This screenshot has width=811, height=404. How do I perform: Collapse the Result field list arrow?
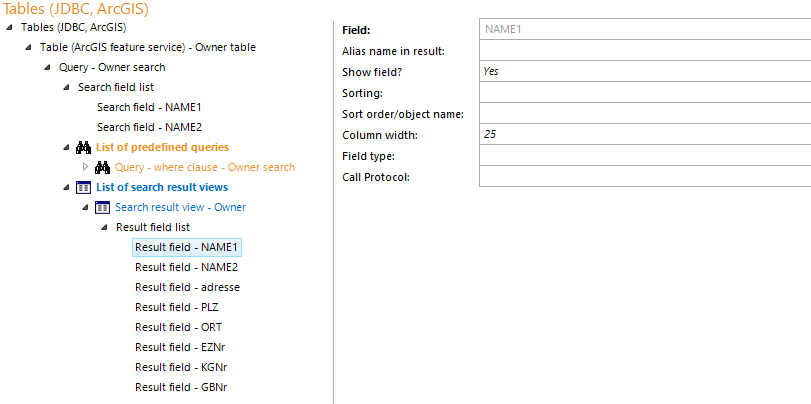[104, 228]
